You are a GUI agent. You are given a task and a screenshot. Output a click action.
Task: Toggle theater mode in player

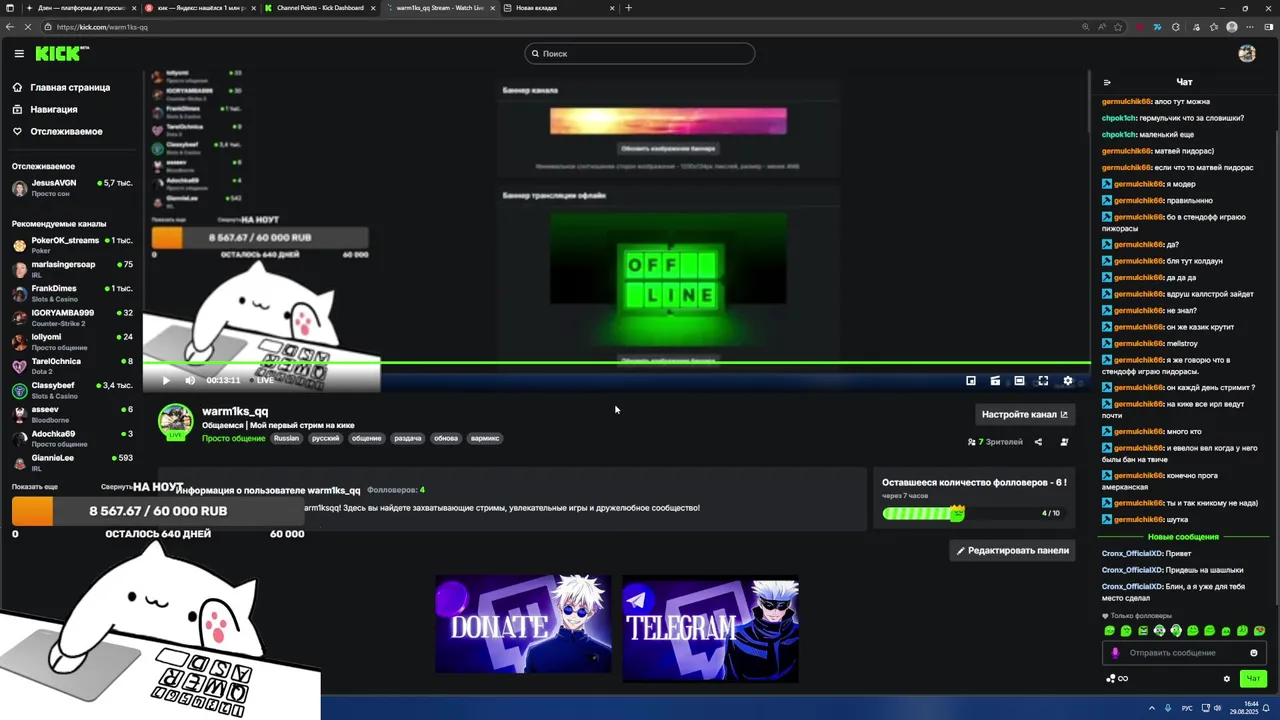[1019, 380]
